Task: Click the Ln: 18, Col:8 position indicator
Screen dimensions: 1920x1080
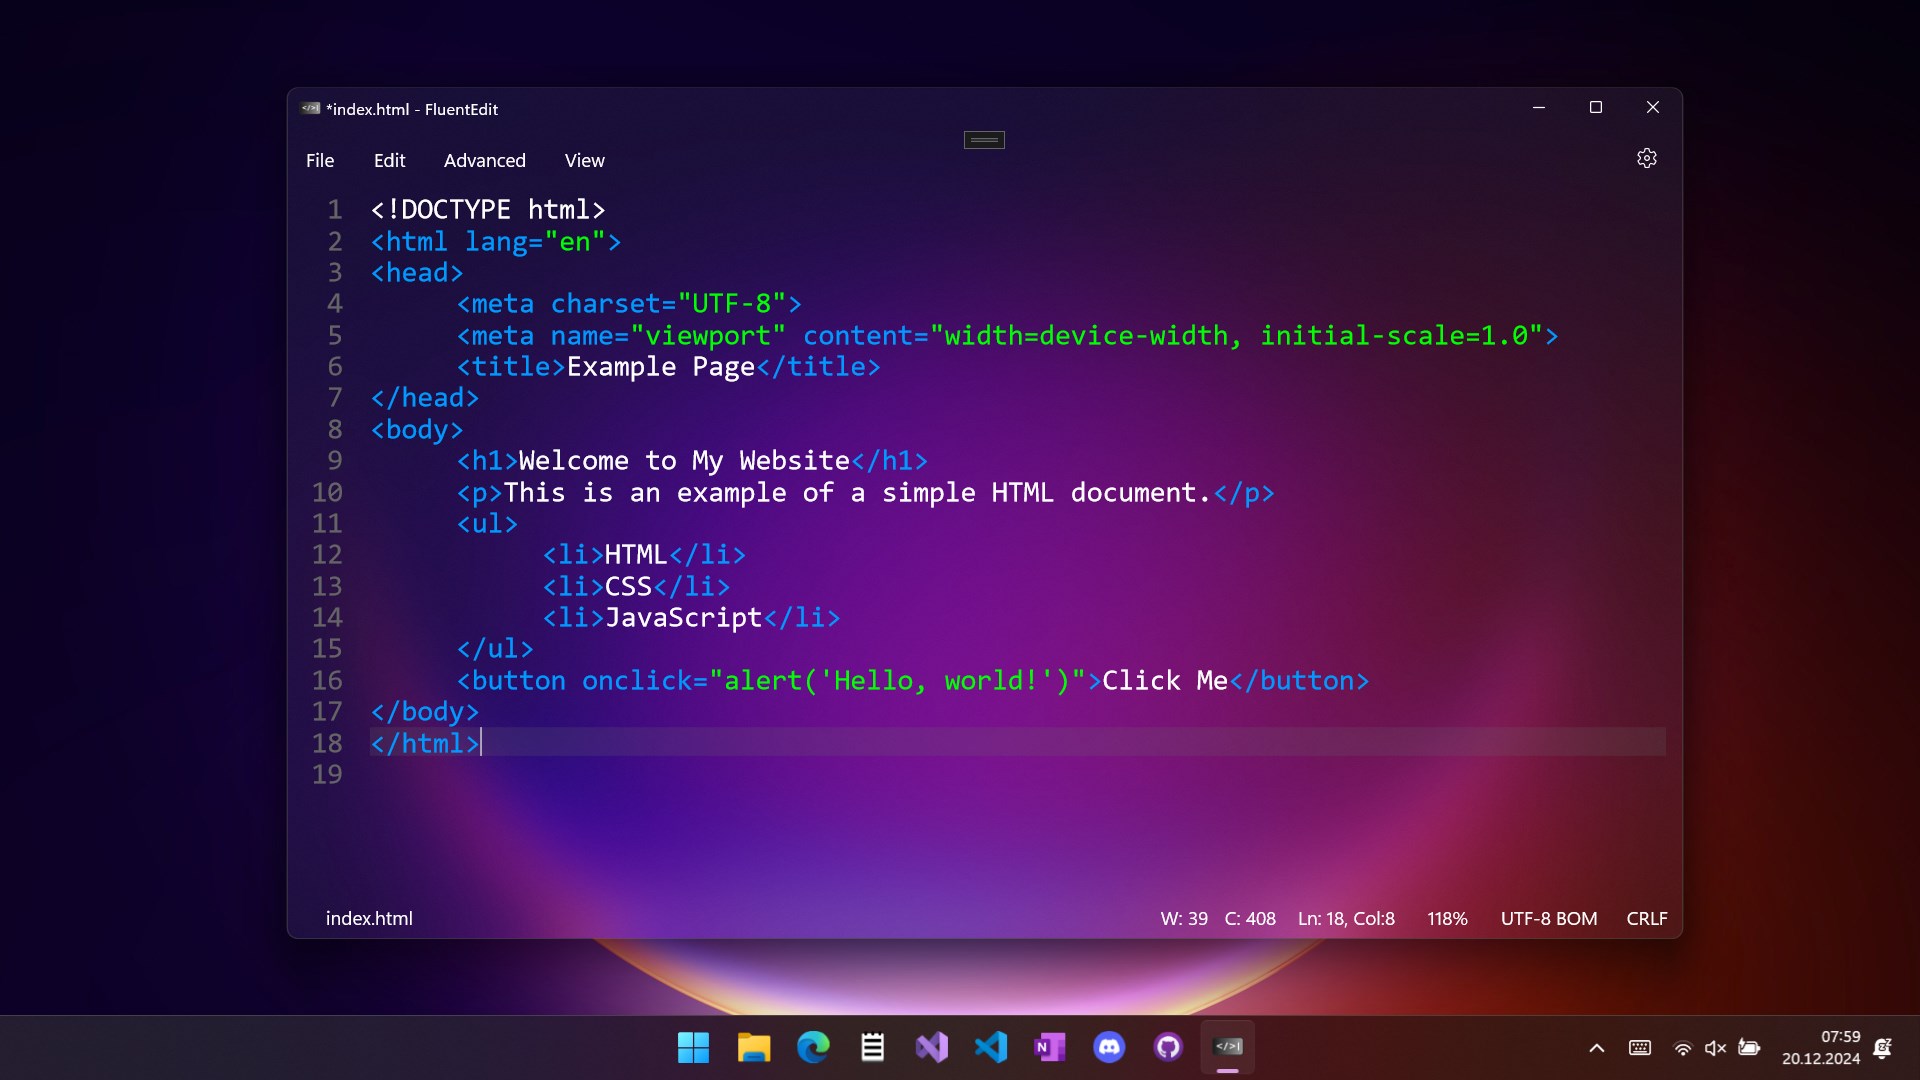Action: 1346,918
